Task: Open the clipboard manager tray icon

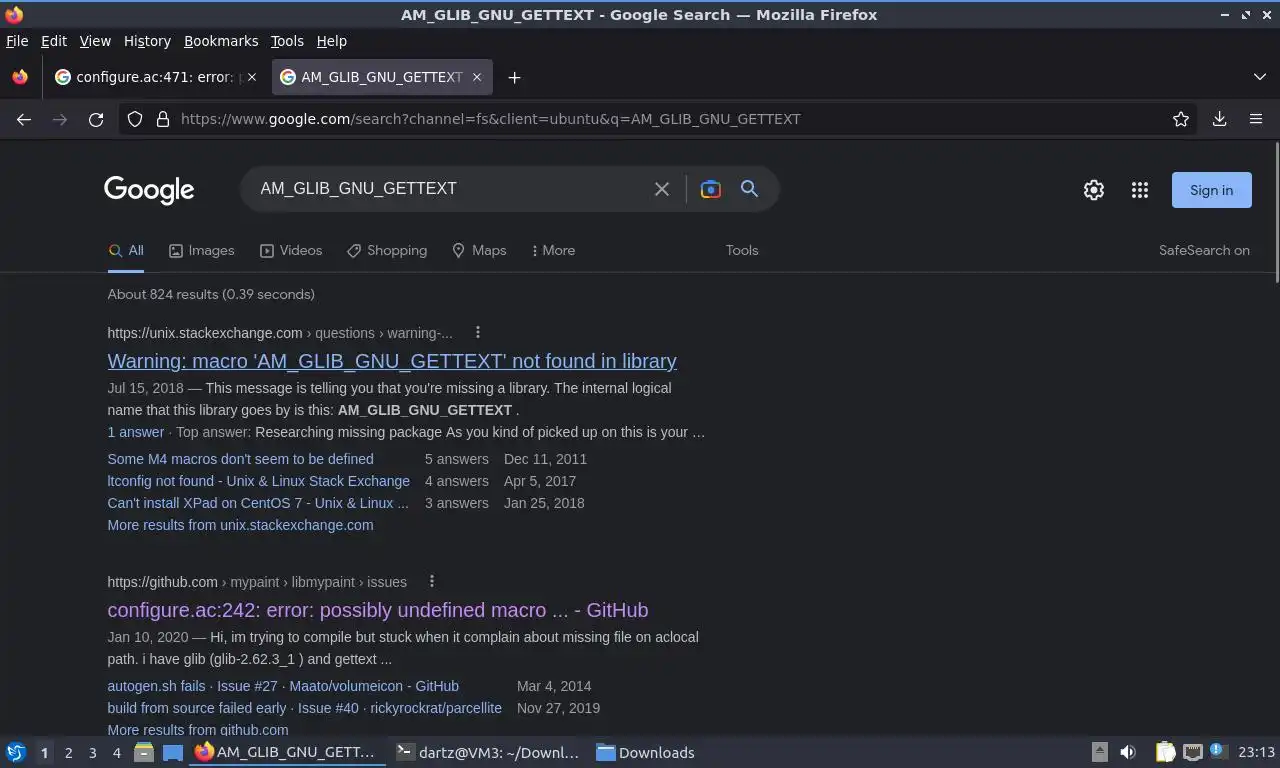Action: click(1165, 752)
